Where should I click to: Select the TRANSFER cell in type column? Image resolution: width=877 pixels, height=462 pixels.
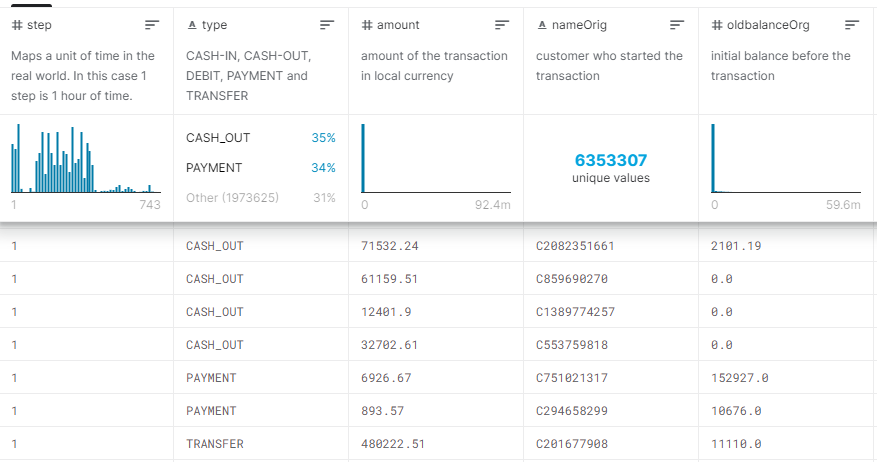[214, 444]
